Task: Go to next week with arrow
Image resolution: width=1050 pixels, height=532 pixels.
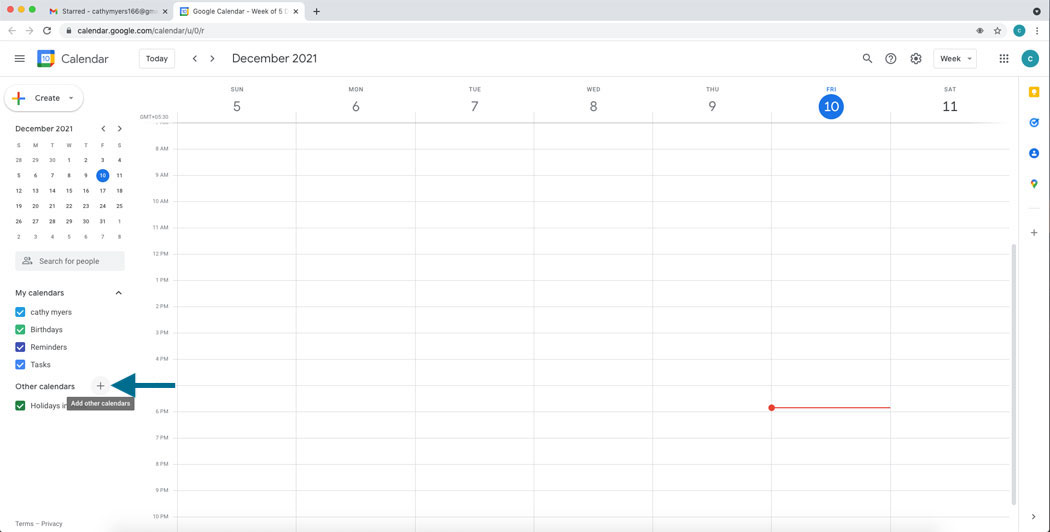Action: tap(212, 59)
